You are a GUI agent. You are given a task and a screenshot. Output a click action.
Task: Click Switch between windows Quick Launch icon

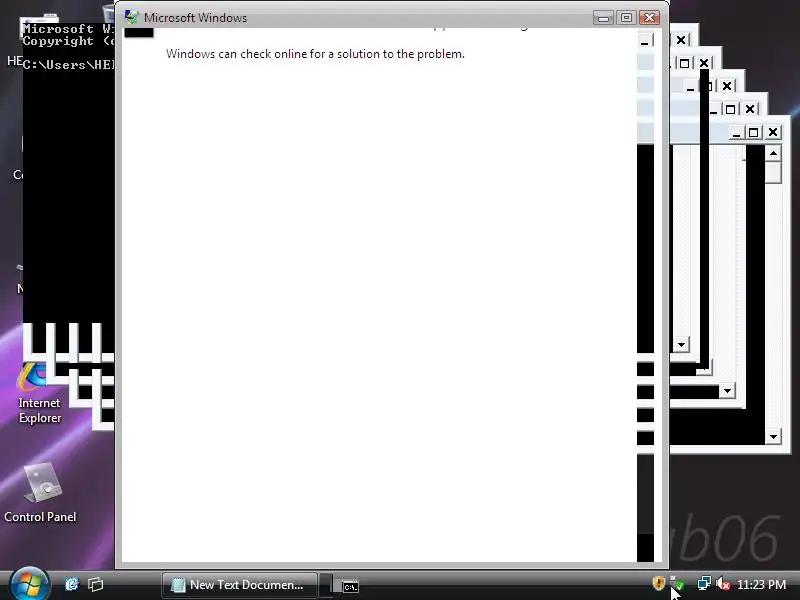pos(95,584)
